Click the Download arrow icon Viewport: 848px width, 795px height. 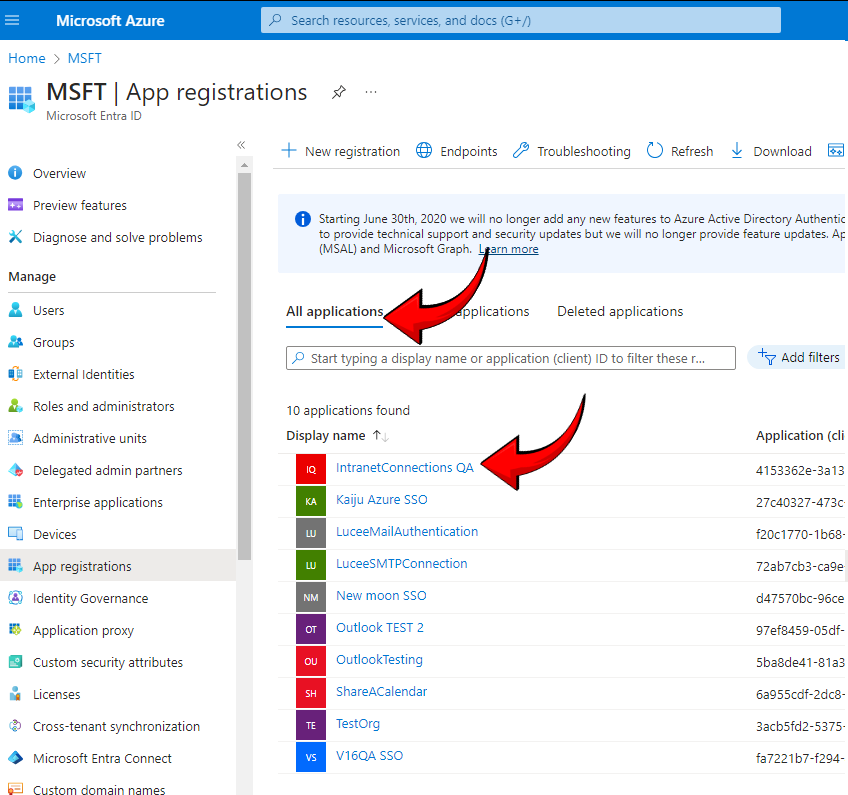coord(737,150)
